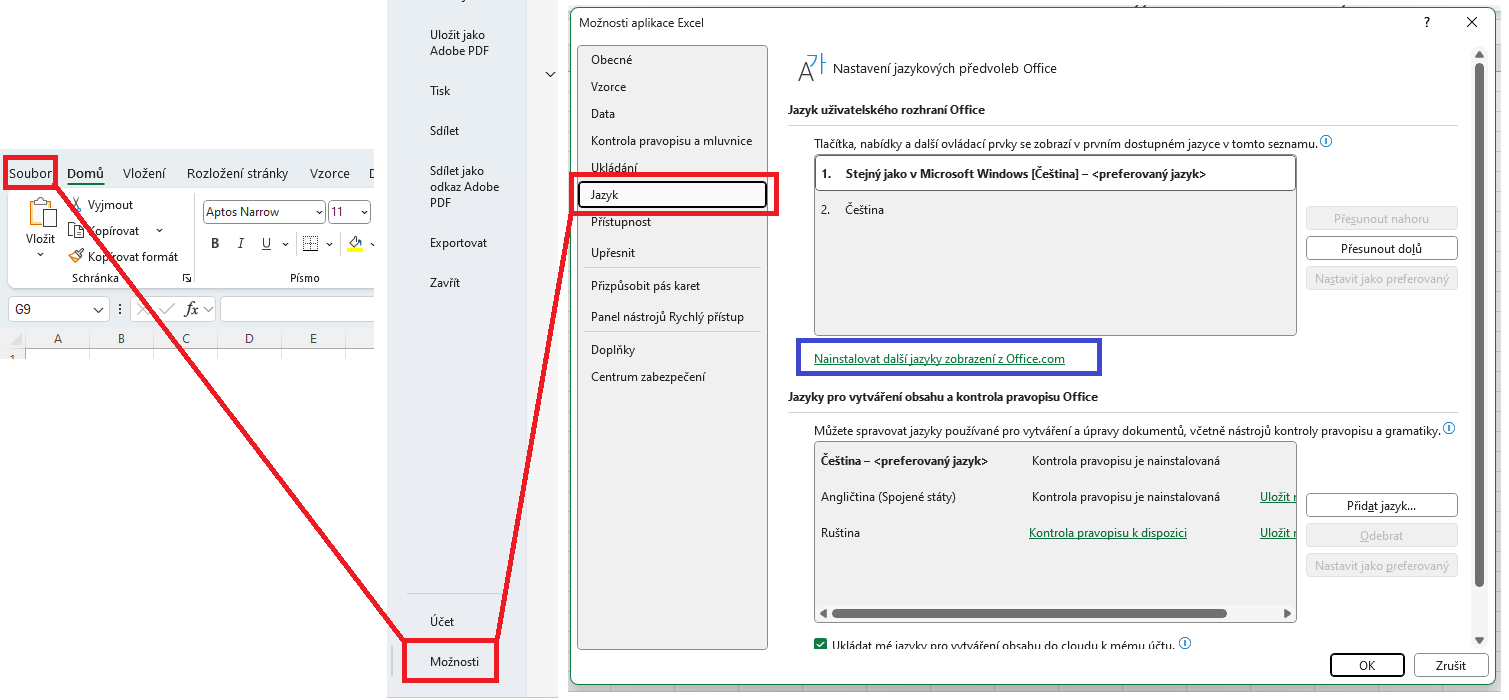The width and height of the screenshot is (1509, 700).
Task: Toggle Italic formatting in ribbon
Action: click(x=240, y=244)
